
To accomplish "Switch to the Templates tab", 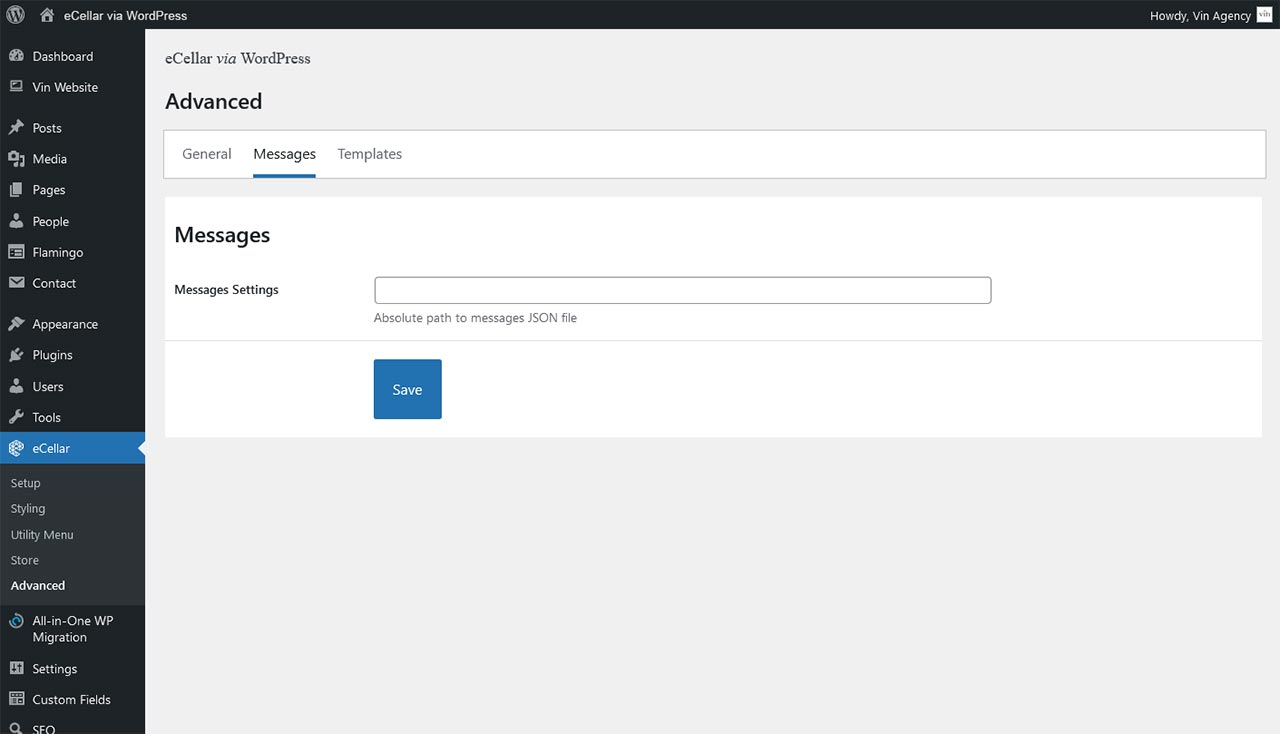I will click(x=370, y=154).
